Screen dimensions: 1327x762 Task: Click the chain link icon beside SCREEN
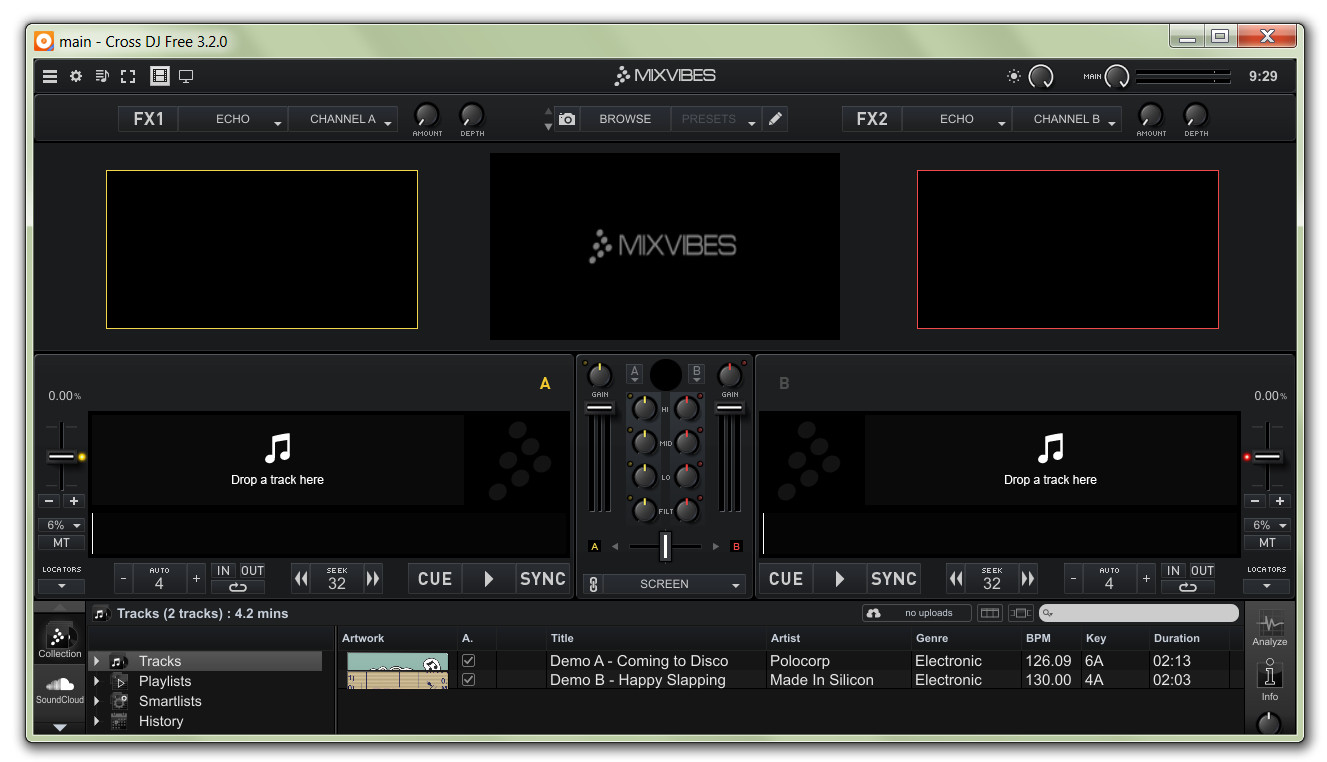[x=593, y=584]
